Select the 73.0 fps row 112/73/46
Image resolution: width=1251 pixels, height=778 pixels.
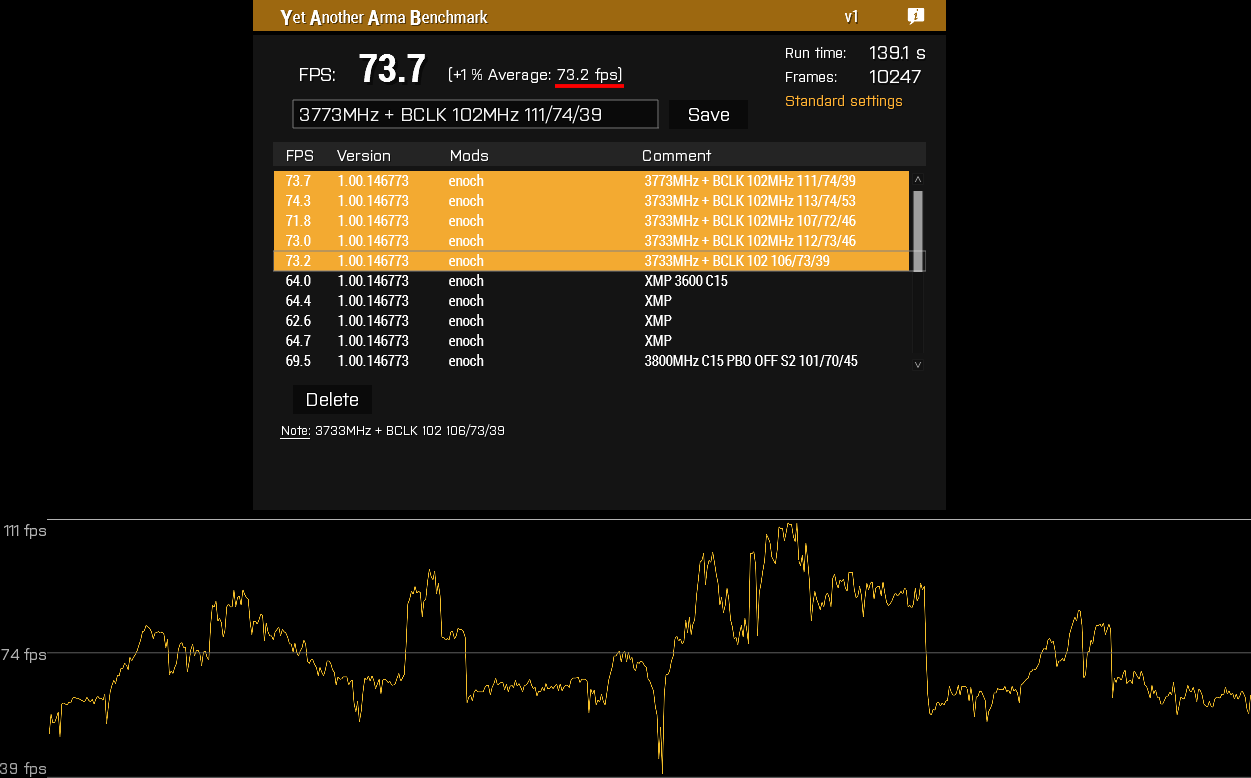pos(591,241)
